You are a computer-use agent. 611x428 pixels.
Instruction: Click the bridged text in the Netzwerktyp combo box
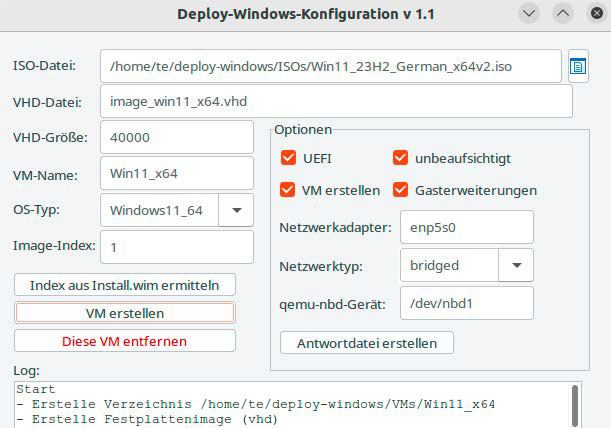coord(434,265)
